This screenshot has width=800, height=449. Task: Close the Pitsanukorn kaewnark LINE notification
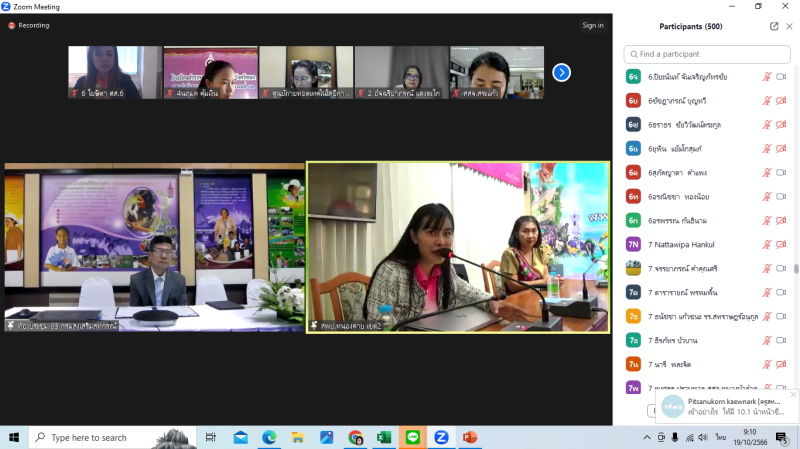(793, 395)
